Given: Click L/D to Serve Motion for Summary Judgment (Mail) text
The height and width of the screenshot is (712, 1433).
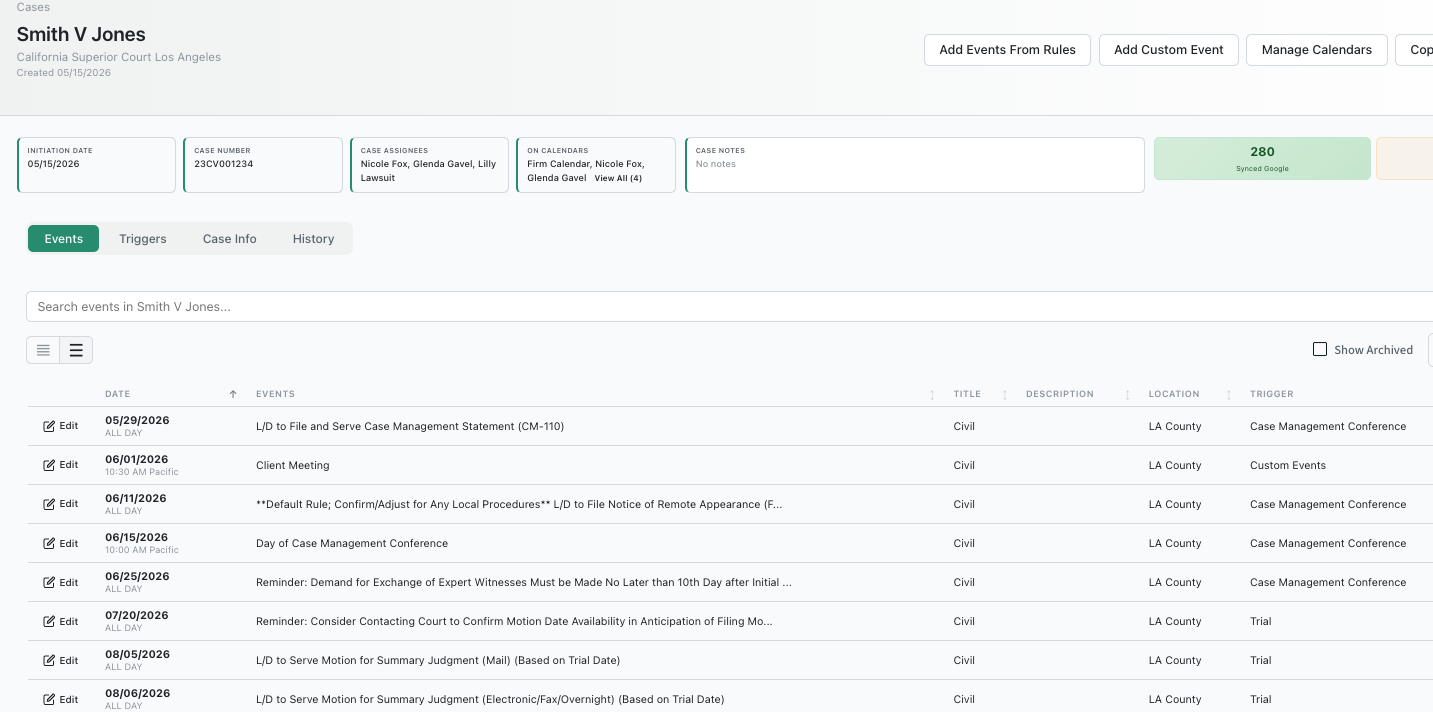Looking at the screenshot, I should tap(438, 660).
